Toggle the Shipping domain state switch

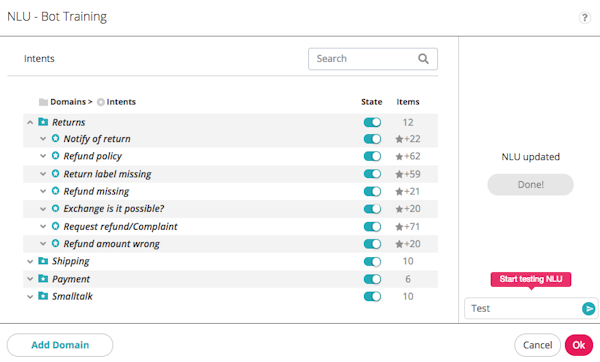click(372, 261)
